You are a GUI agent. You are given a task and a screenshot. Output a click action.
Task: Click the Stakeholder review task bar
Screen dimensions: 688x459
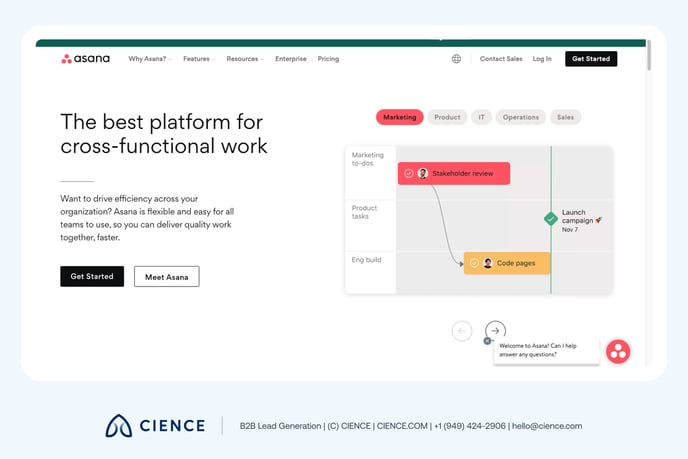click(454, 173)
